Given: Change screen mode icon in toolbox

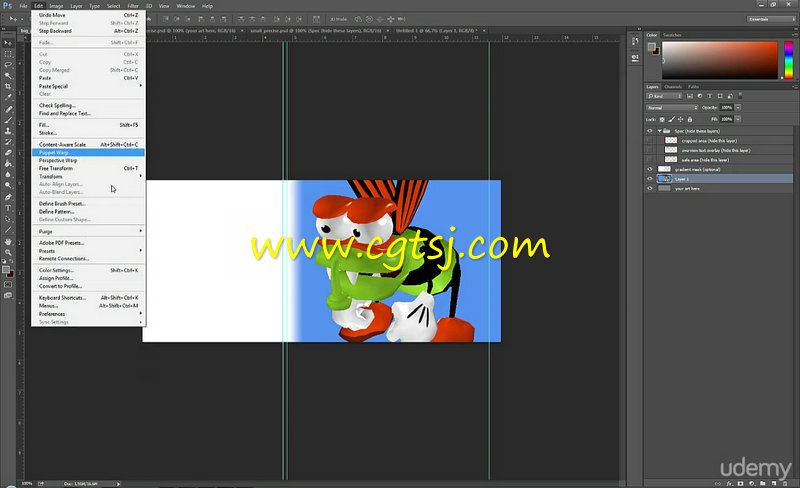Looking at the screenshot, I should tap(8, 296).
